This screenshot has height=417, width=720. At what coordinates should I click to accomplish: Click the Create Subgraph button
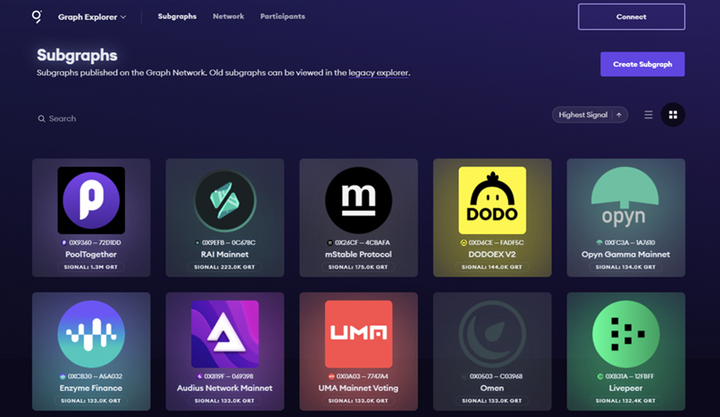pyautogui.click(x=642, y=64)
